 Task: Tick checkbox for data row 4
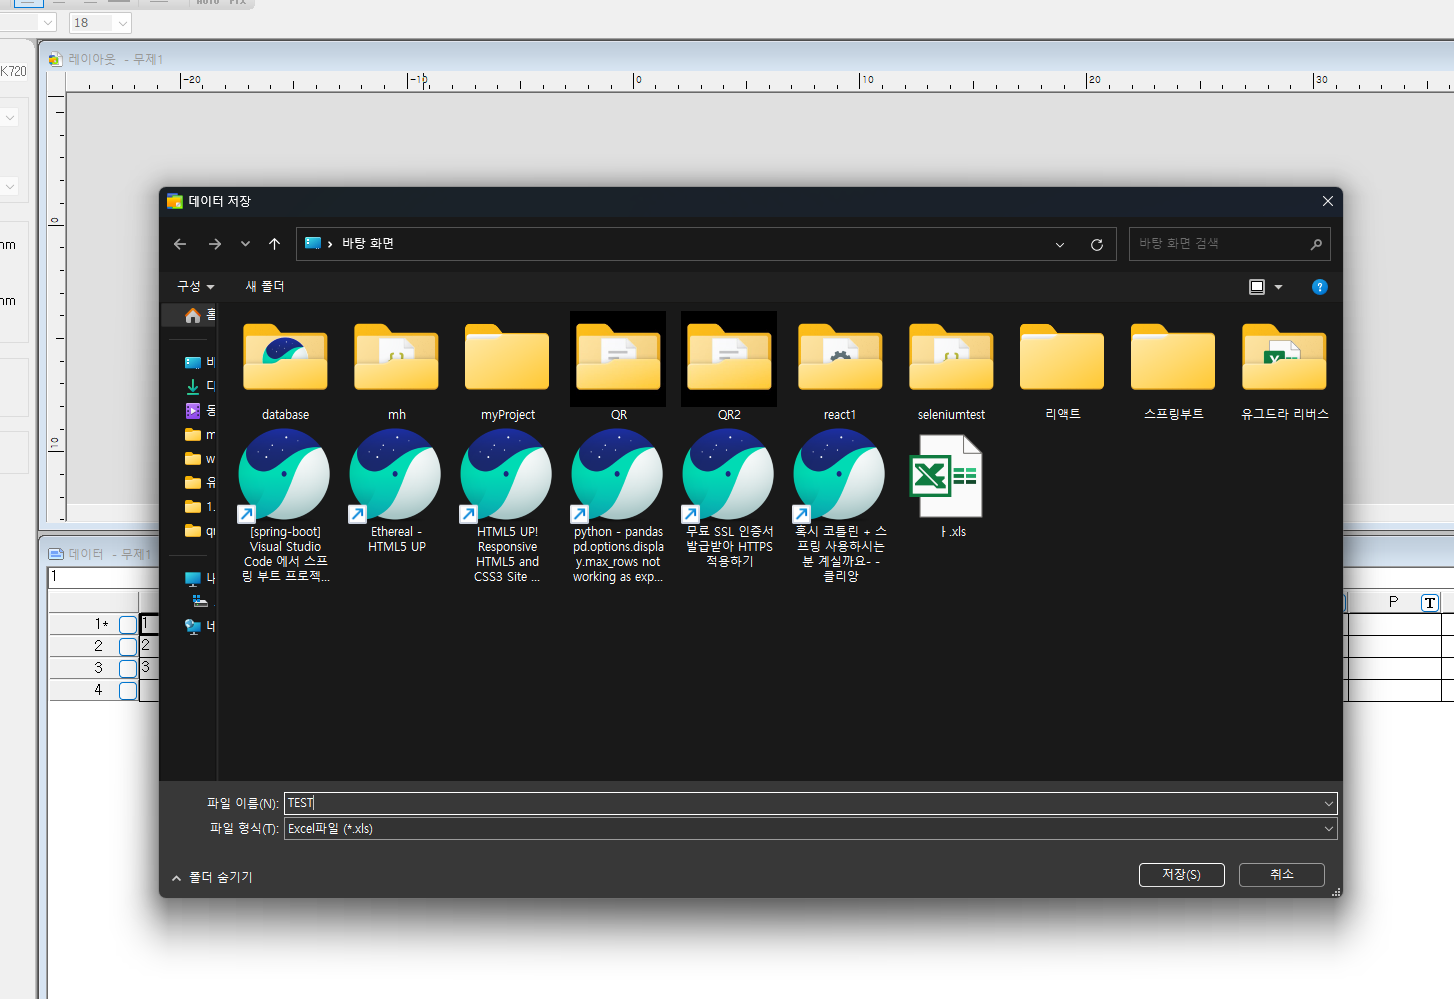[128, 691]
